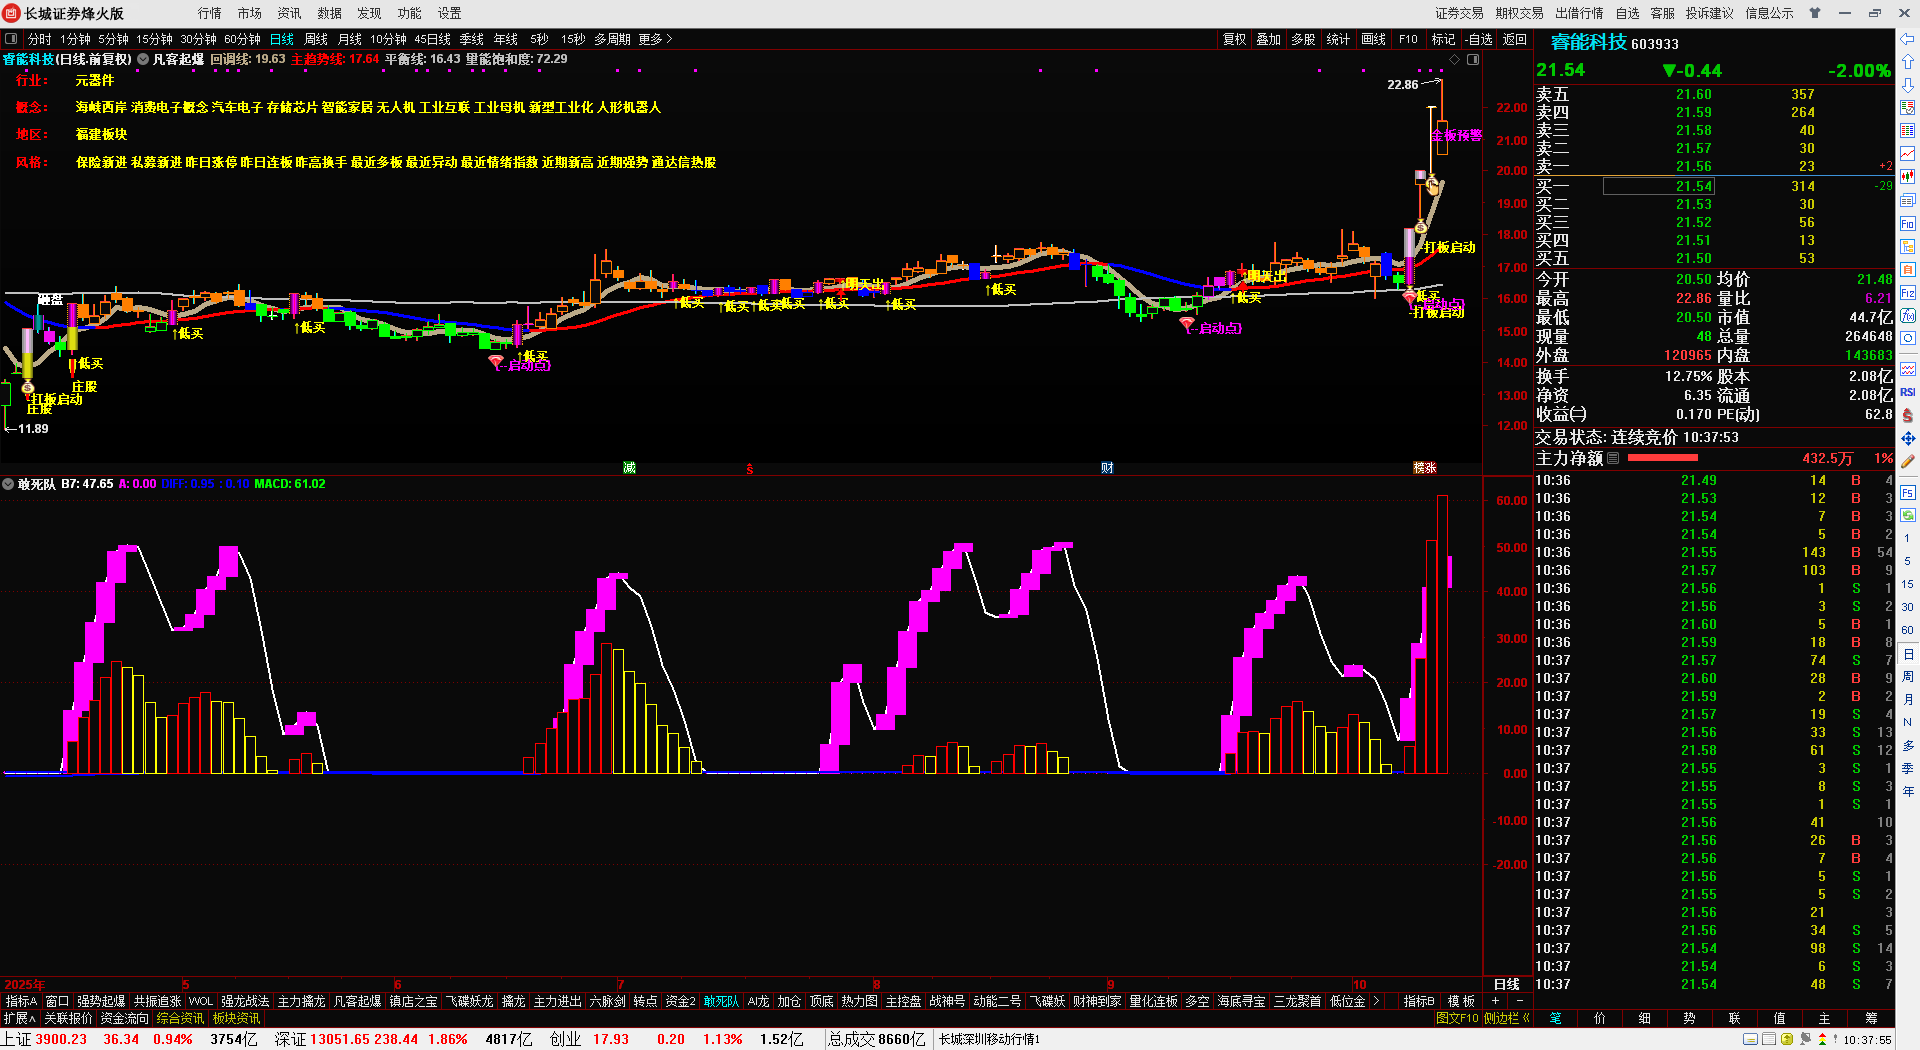
Task: Click the wave line indicator sidebar icon
Action: (1908, 369)
